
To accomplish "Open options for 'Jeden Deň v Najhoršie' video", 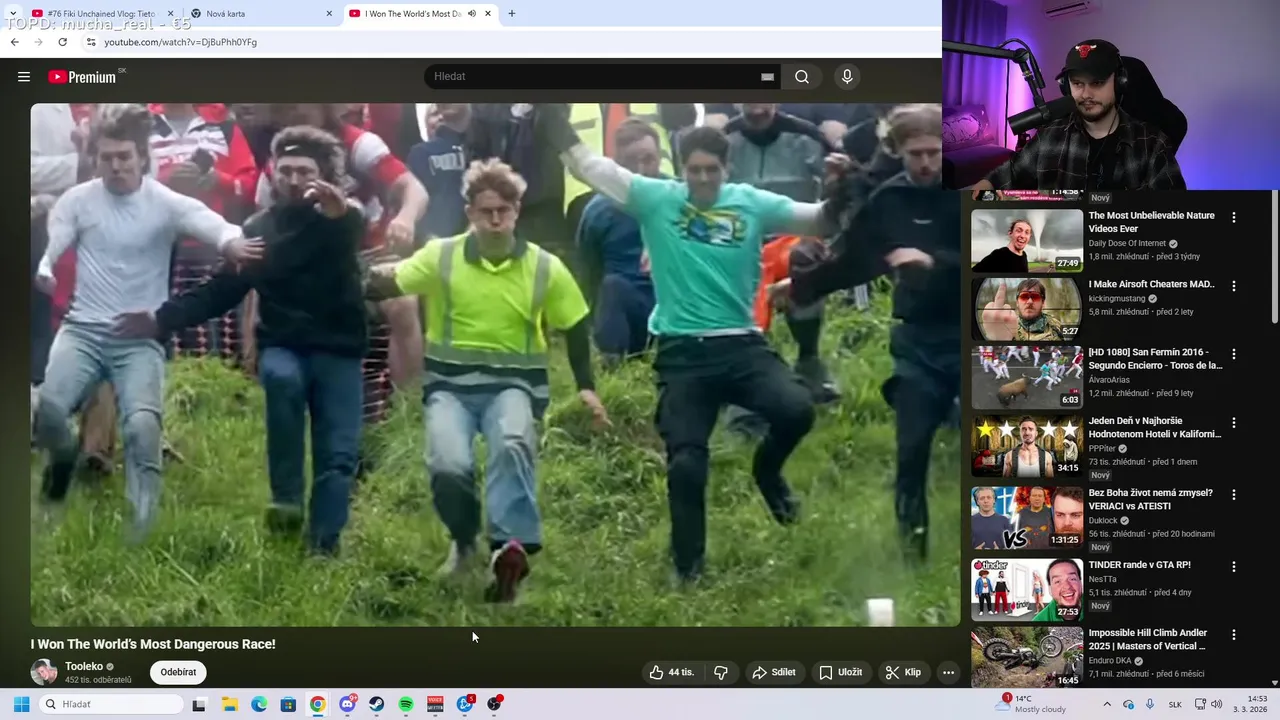I will tap(1233, 423).
